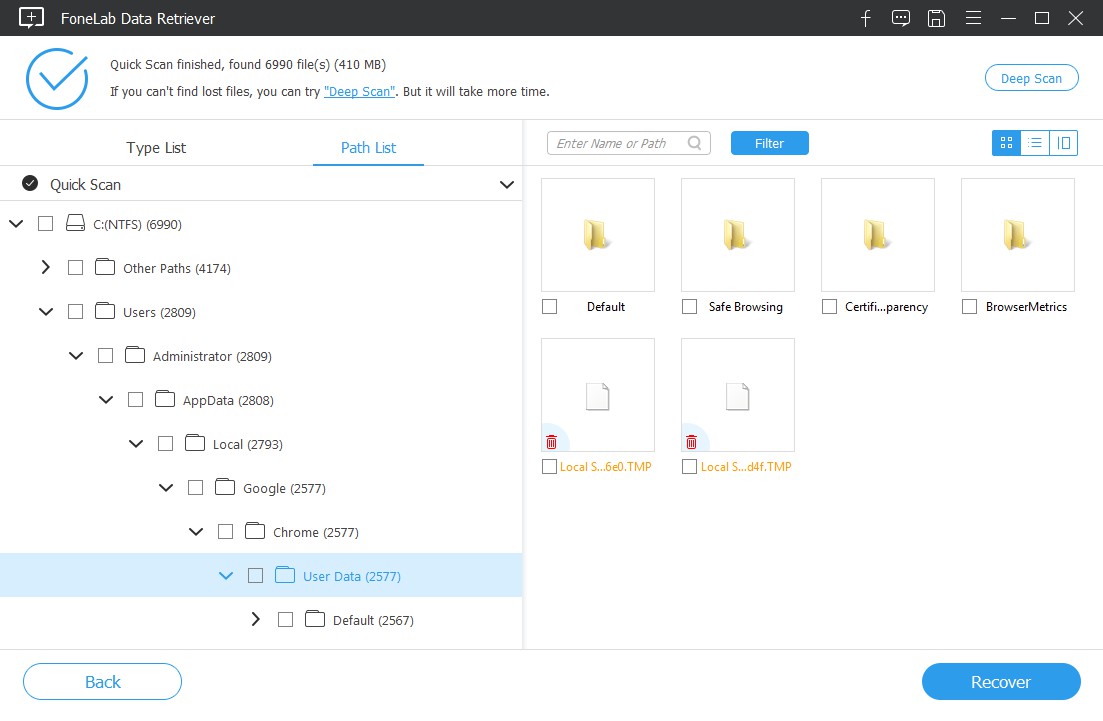Switch to thumbnail grid view
Image resolution: width=1103 pixels, height=721 pixels.
click(1006, 143)
